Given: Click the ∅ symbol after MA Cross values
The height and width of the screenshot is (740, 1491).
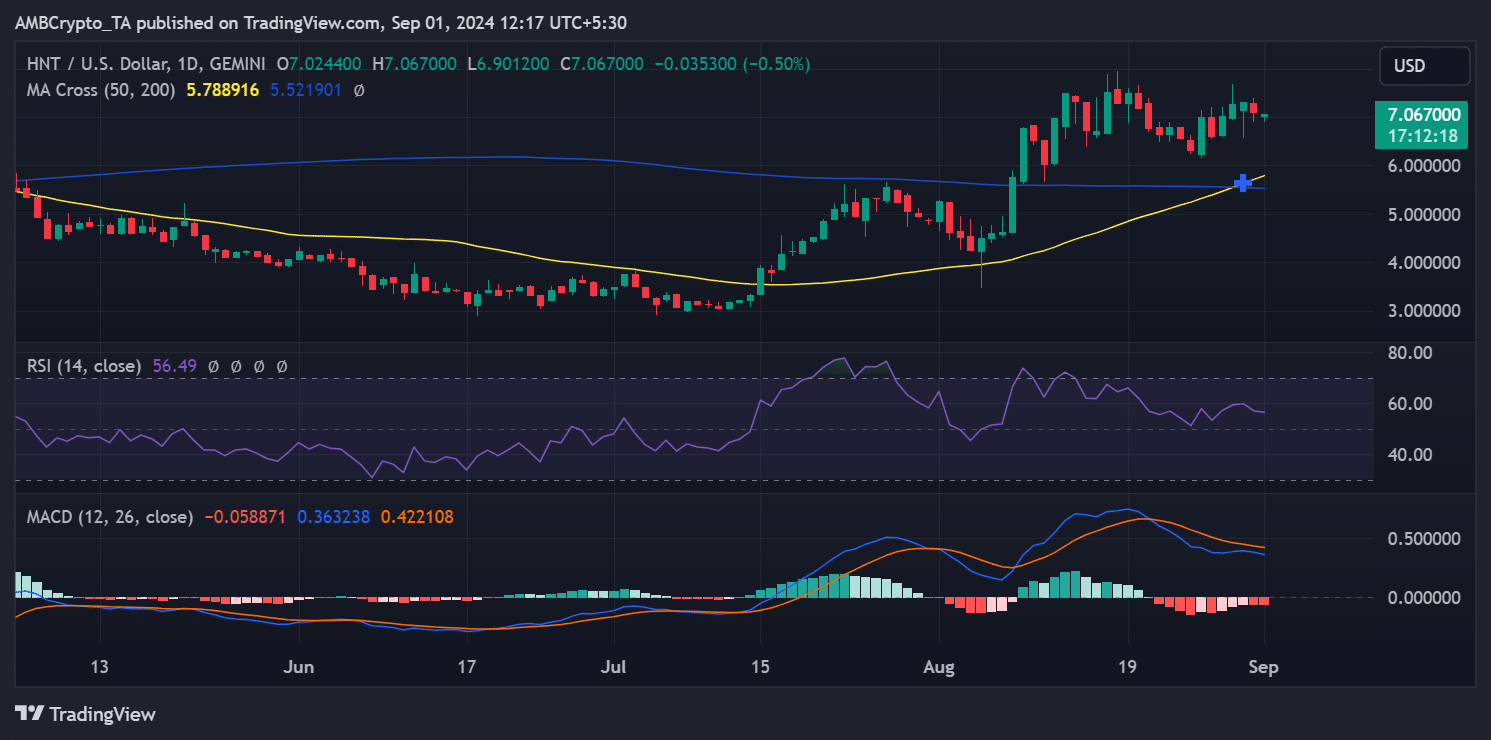Looking at the screenshot, I should (x=359, y=90).
